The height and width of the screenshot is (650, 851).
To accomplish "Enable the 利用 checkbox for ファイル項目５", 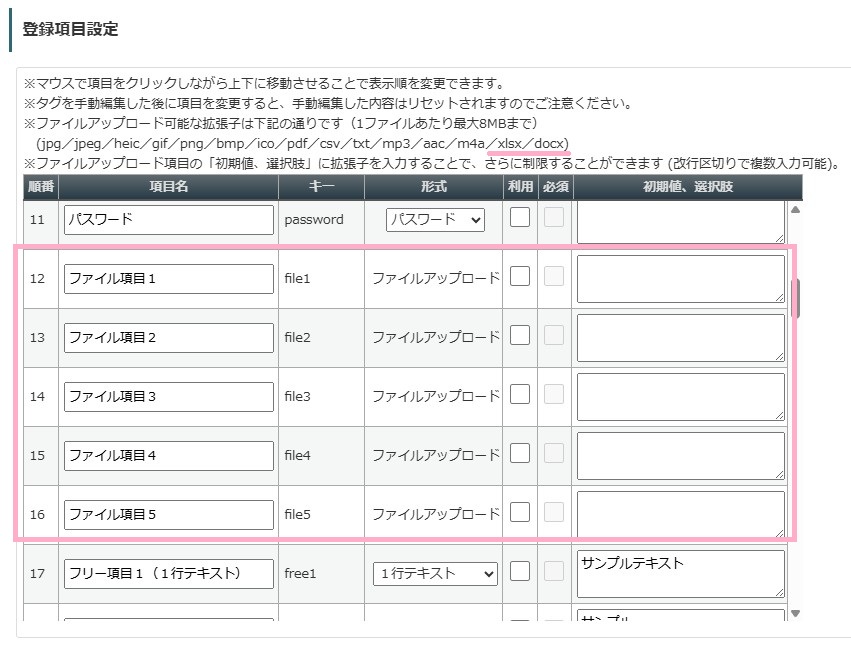I will click(519, 514).
